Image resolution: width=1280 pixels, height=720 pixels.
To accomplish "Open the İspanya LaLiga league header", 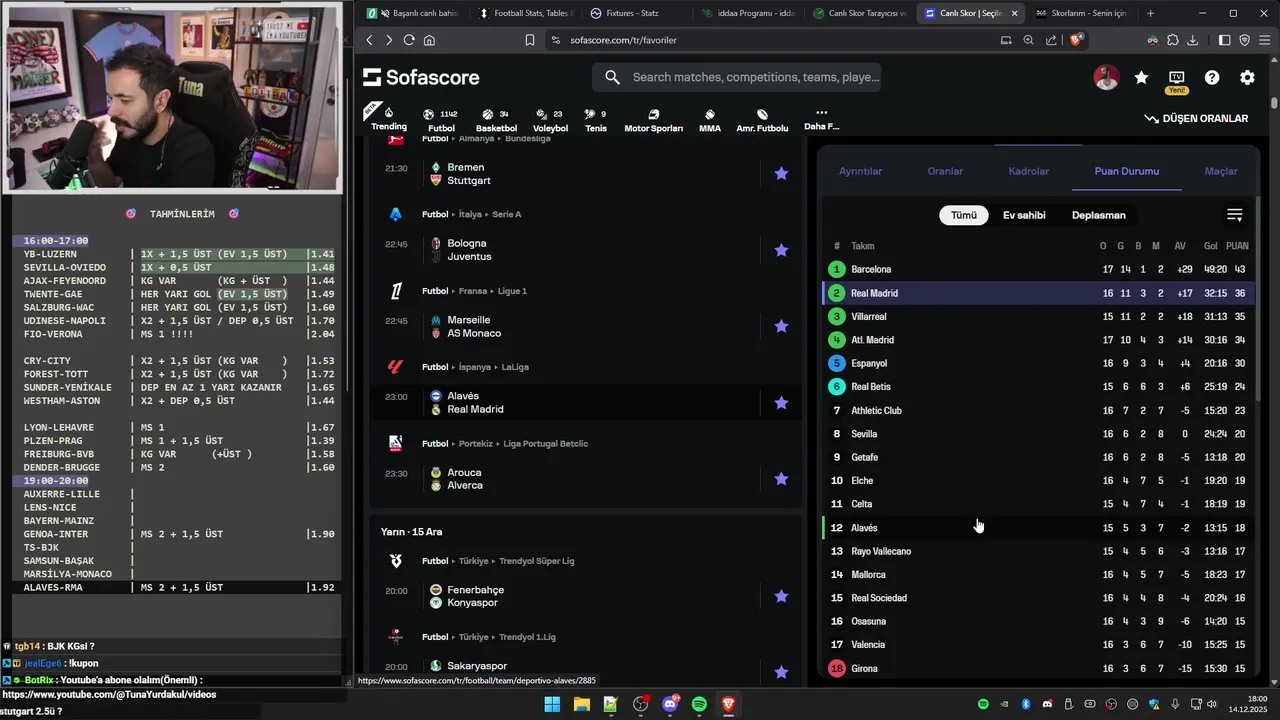I will pyautogui.click(x=475, y=367).
